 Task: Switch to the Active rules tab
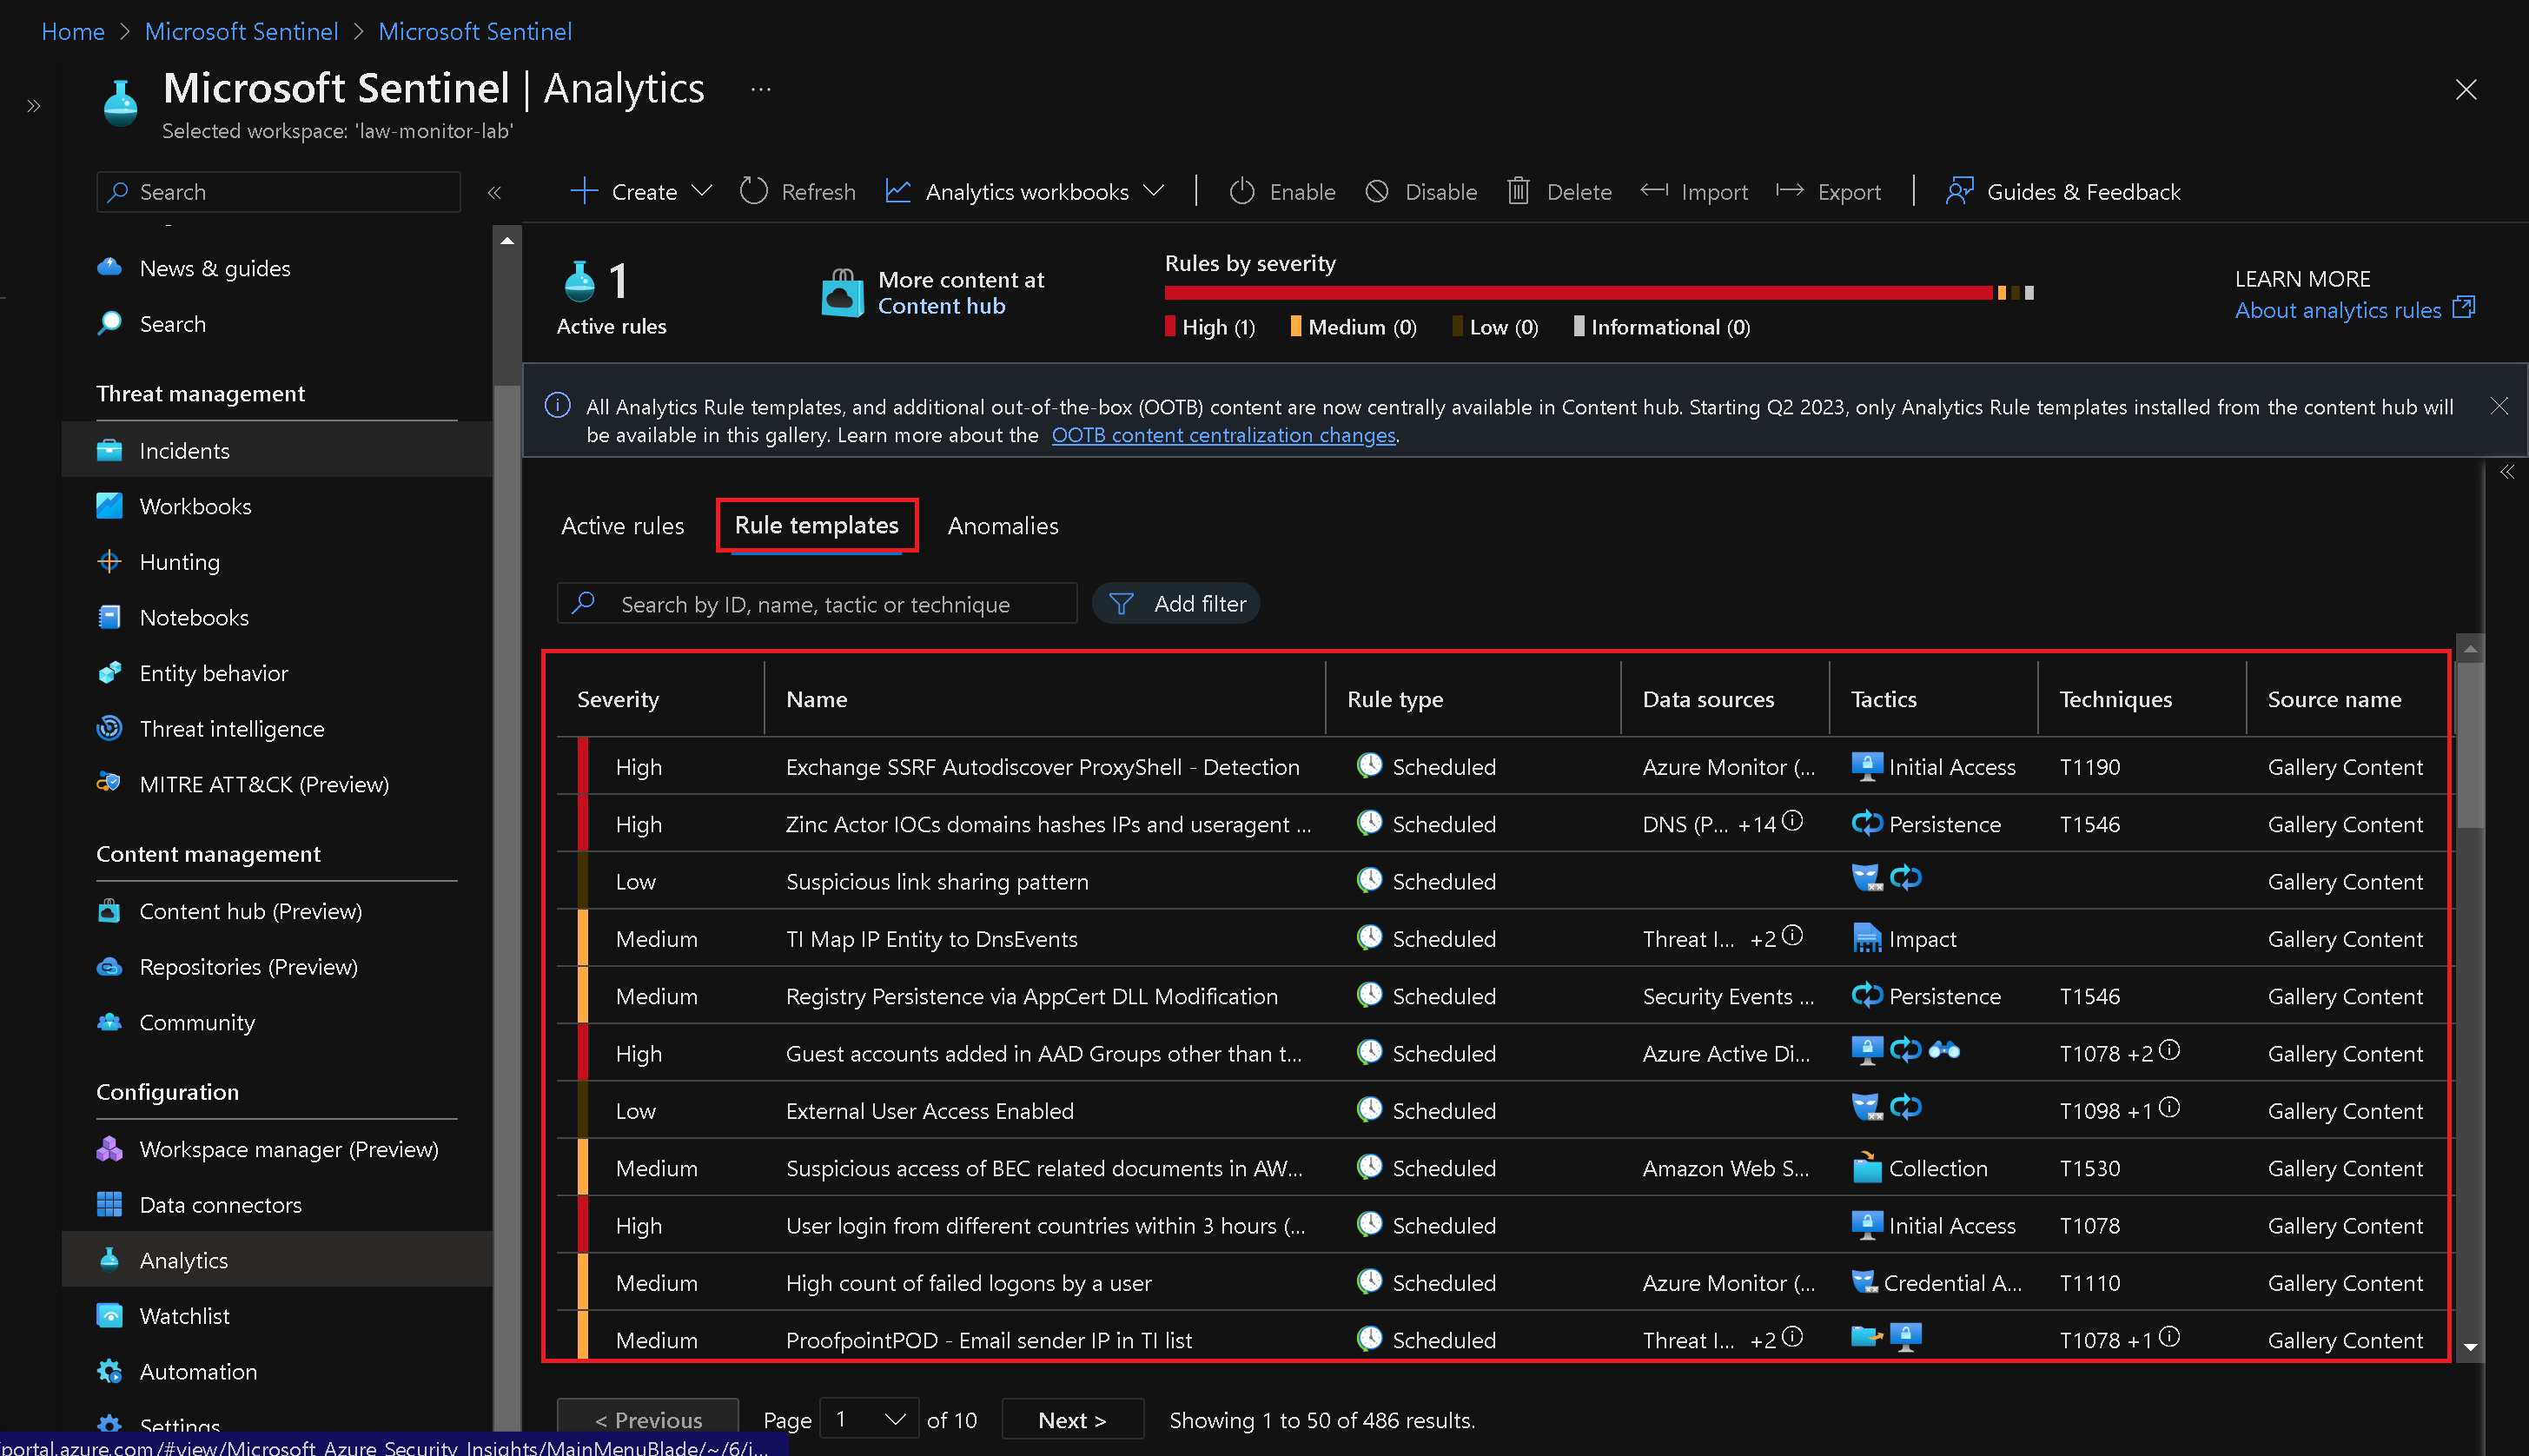click(624, 525)
